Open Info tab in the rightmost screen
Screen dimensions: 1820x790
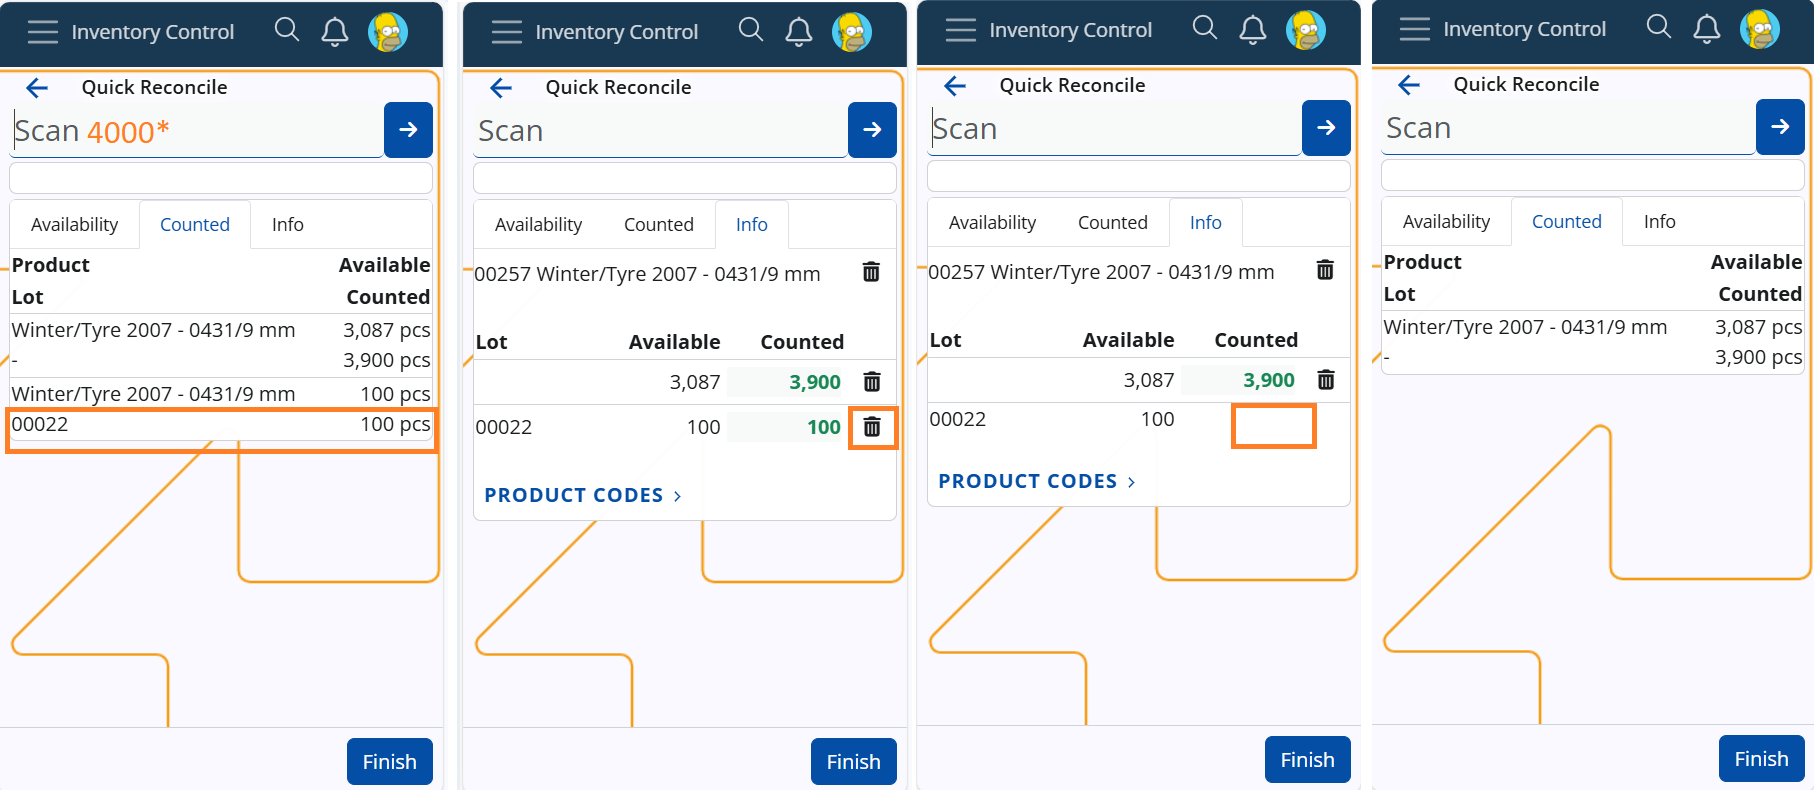pos(1660,222)
